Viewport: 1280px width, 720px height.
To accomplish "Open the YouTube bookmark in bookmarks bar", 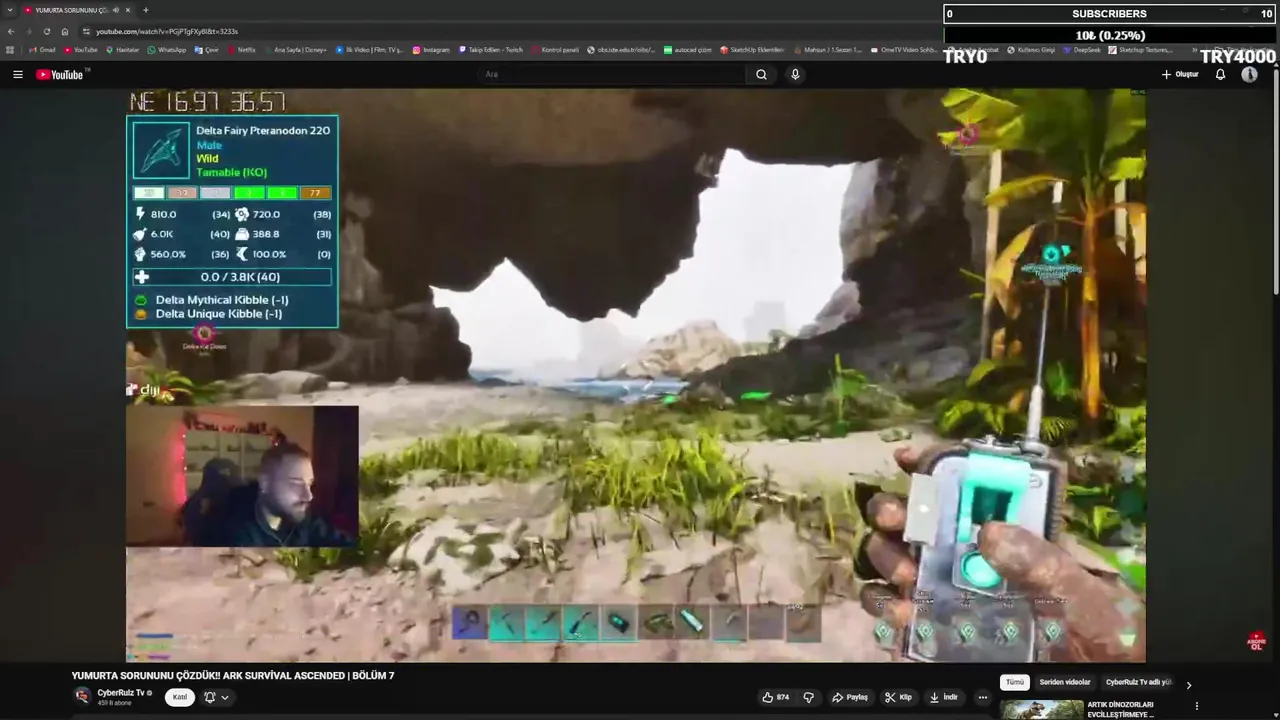I will 81,49.
